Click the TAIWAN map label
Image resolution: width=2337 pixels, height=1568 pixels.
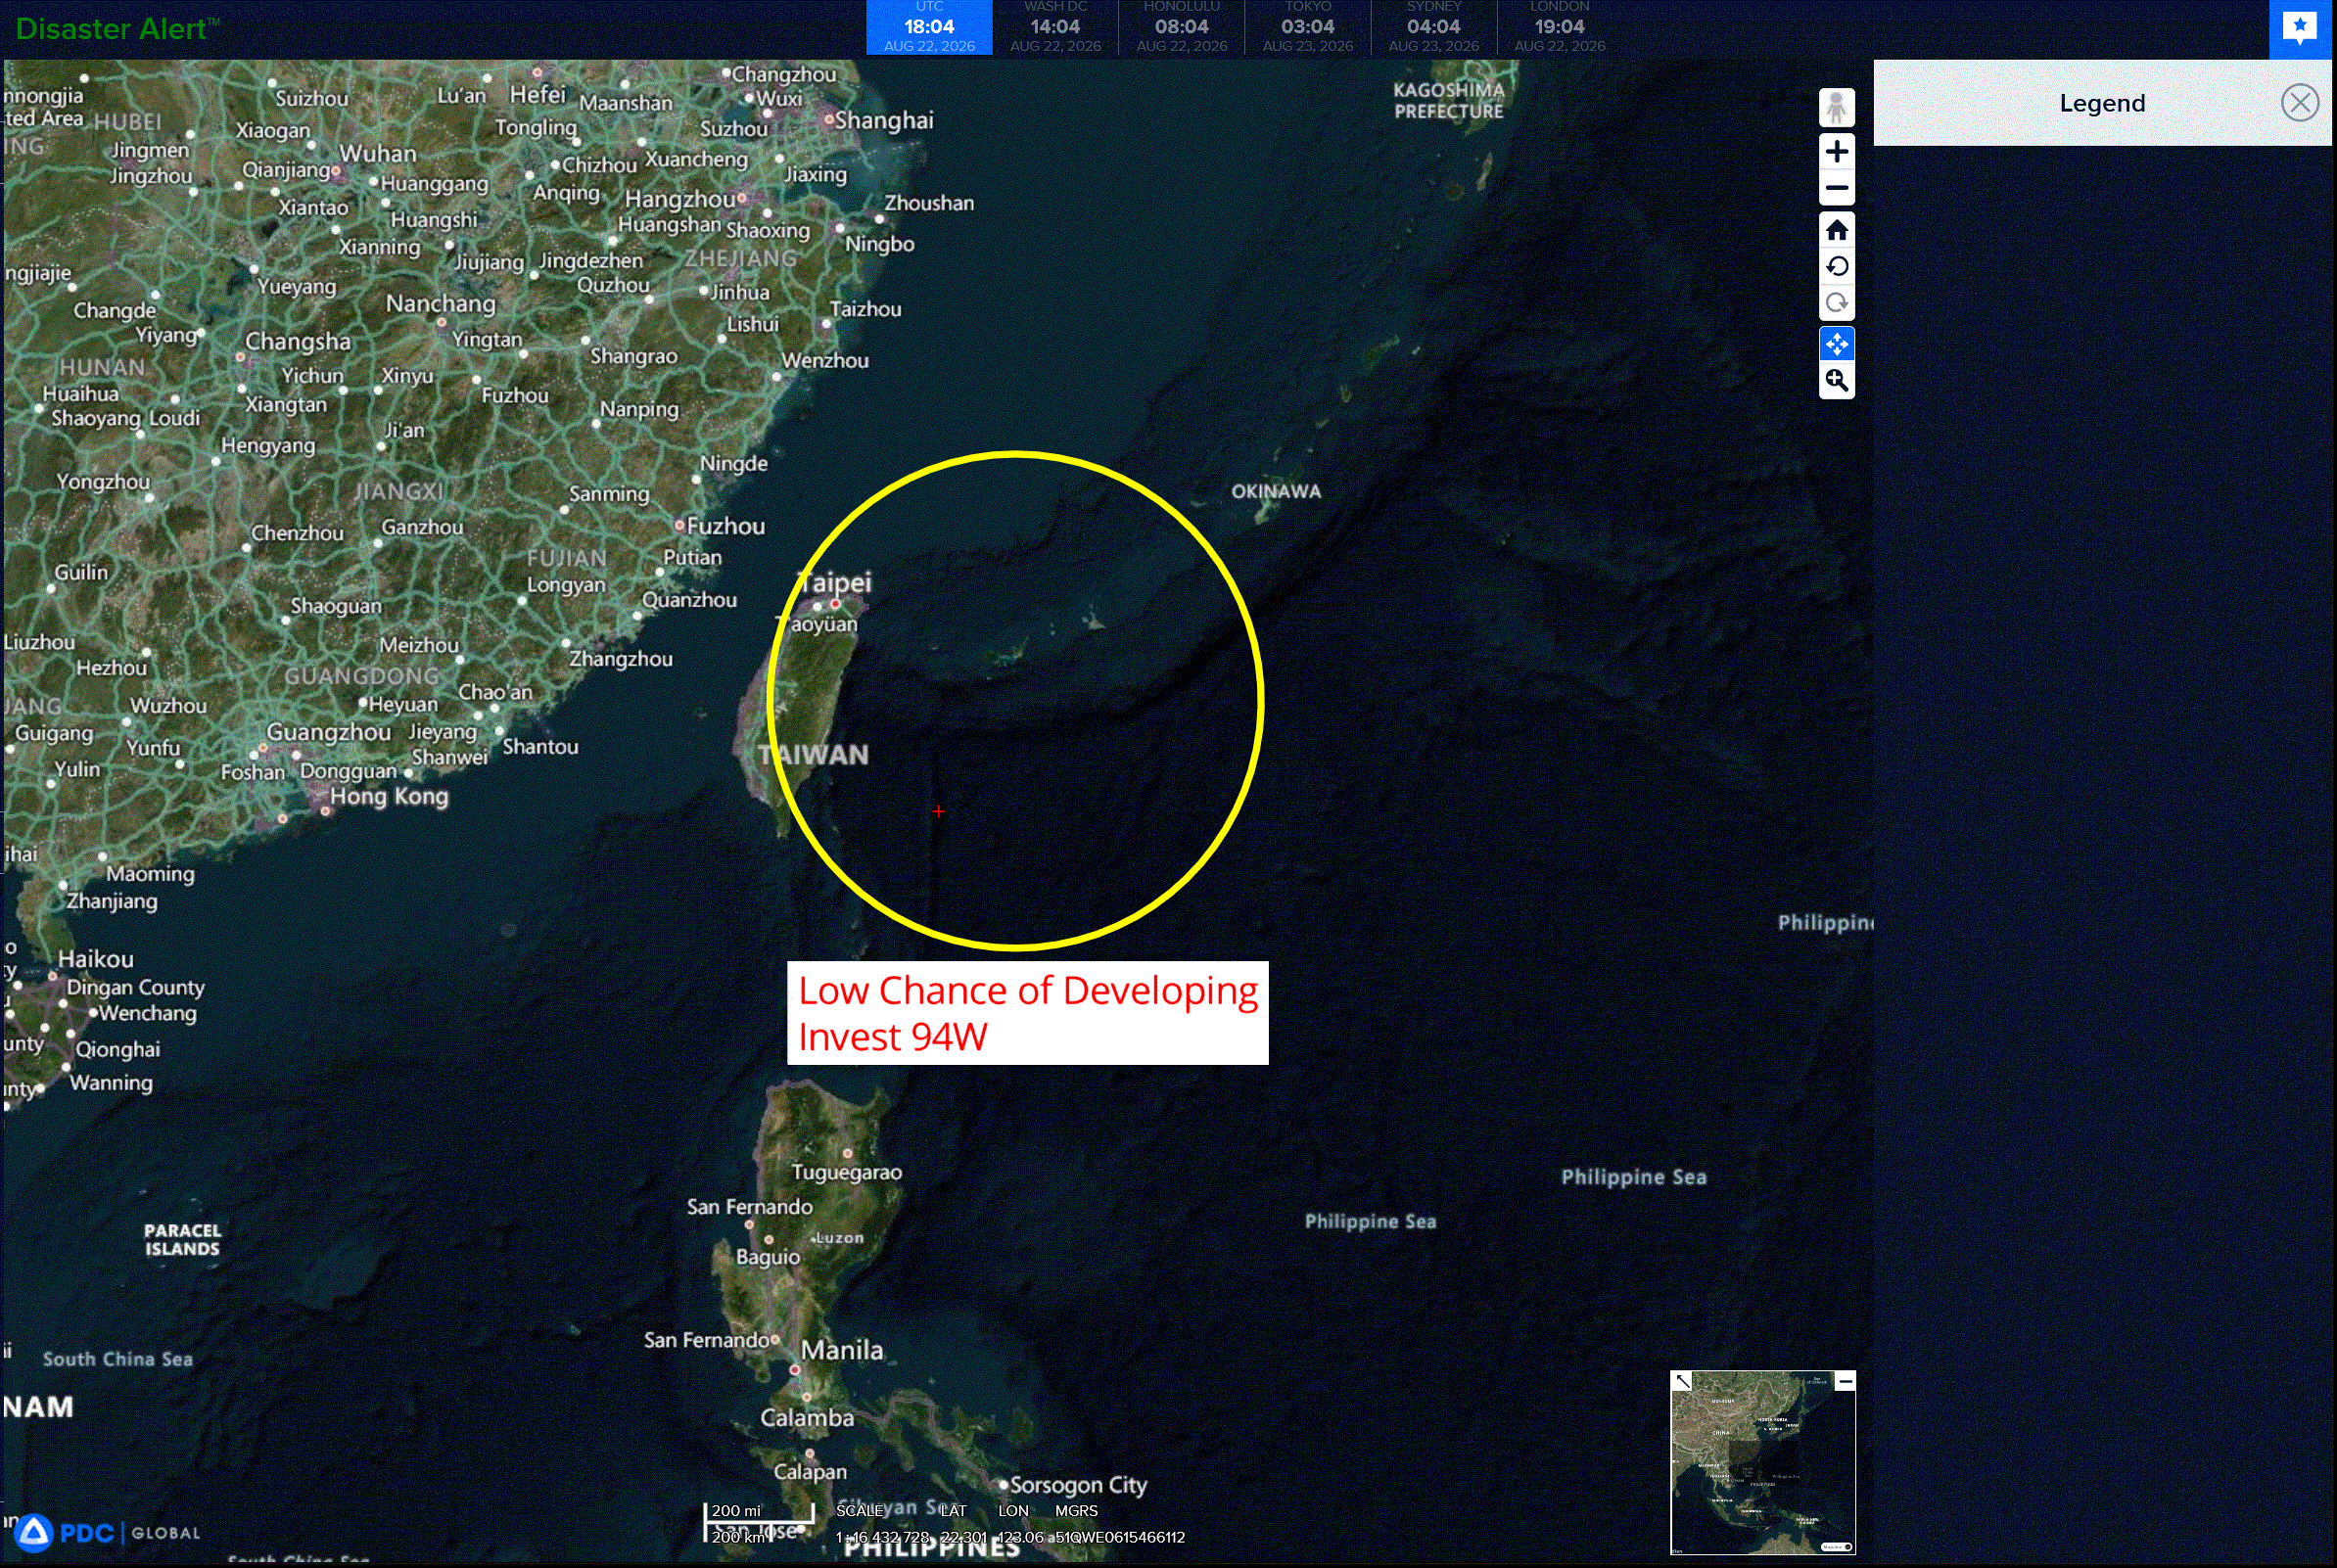click(x=813, y=755)
